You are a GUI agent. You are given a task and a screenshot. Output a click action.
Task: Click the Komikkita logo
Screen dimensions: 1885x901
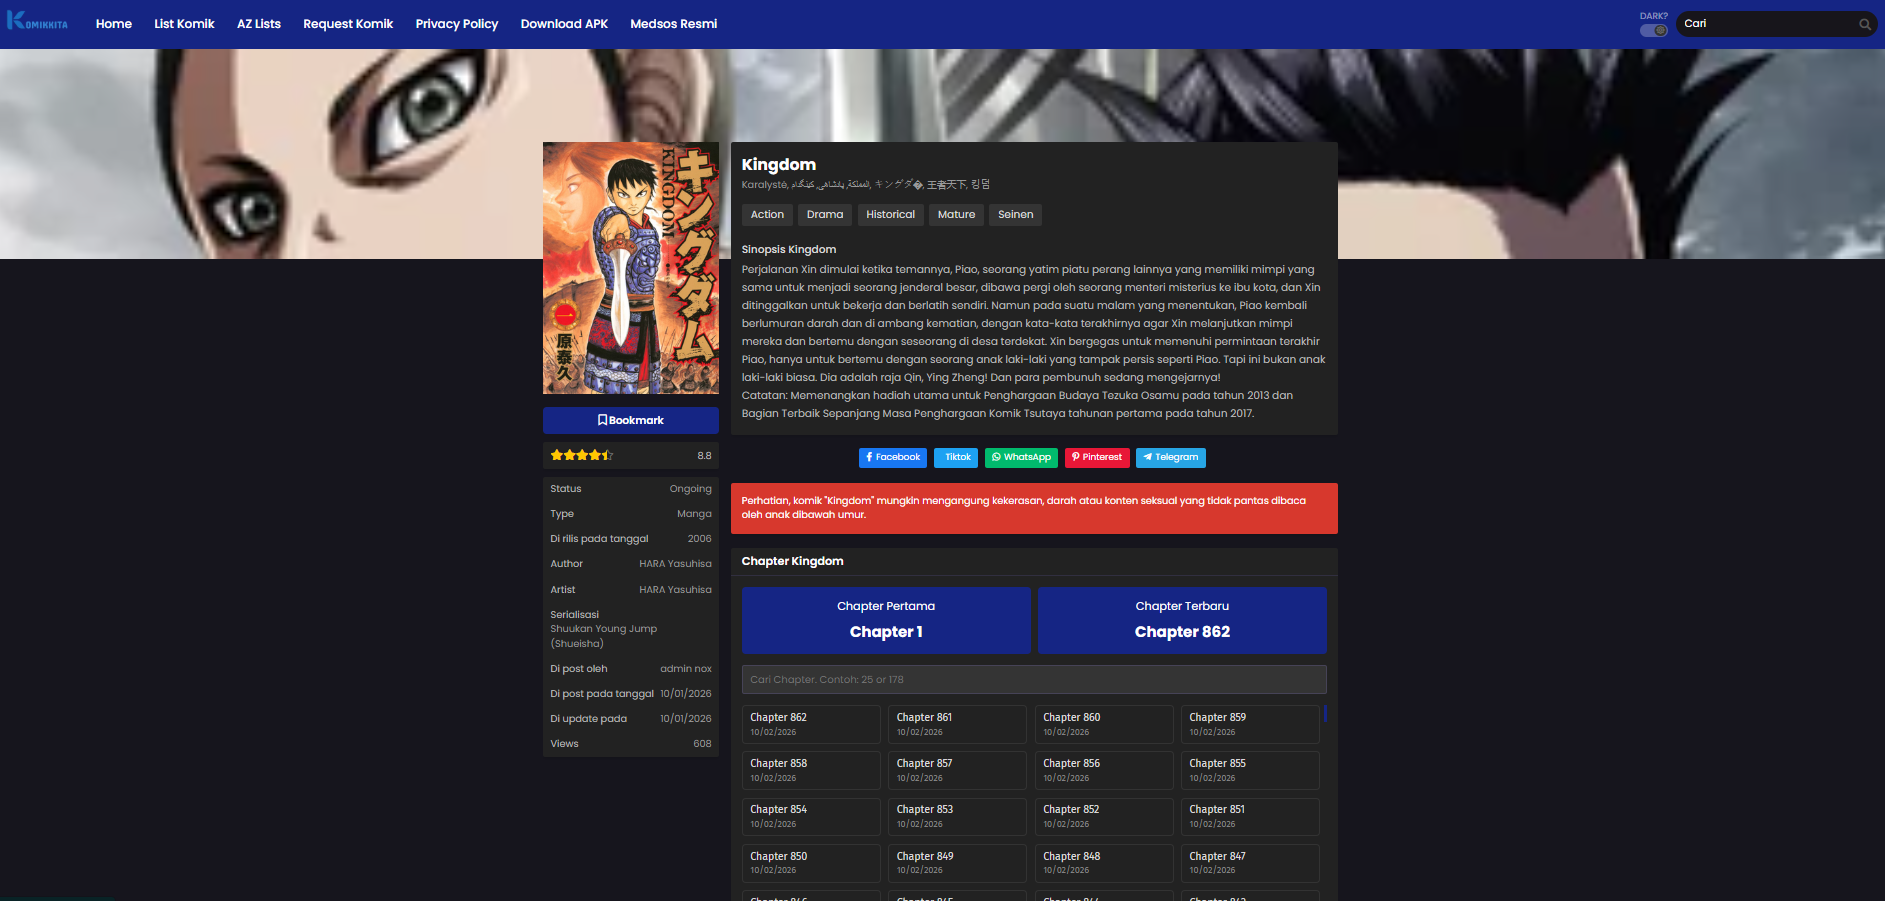tap(37, 21)
